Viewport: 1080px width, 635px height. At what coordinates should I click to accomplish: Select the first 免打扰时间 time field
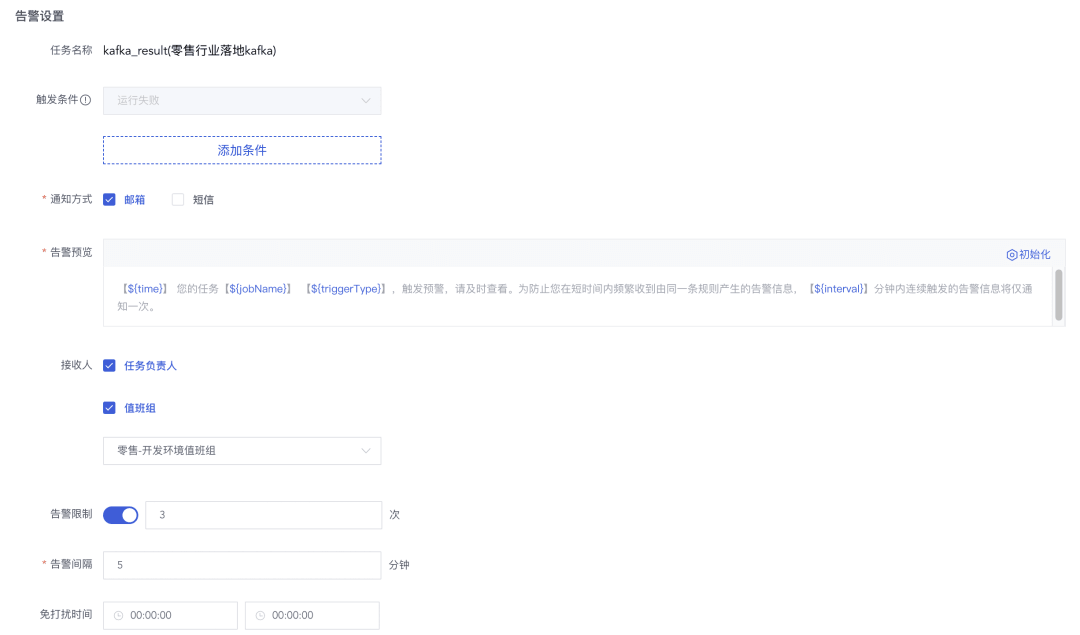click(175, 616)
